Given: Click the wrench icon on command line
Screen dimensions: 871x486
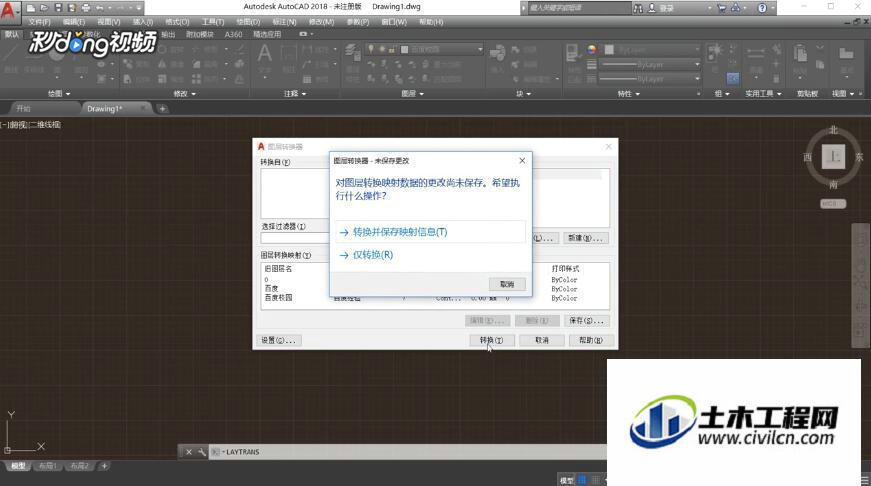Looking at the screenshot, I should (x=202, y=452).
